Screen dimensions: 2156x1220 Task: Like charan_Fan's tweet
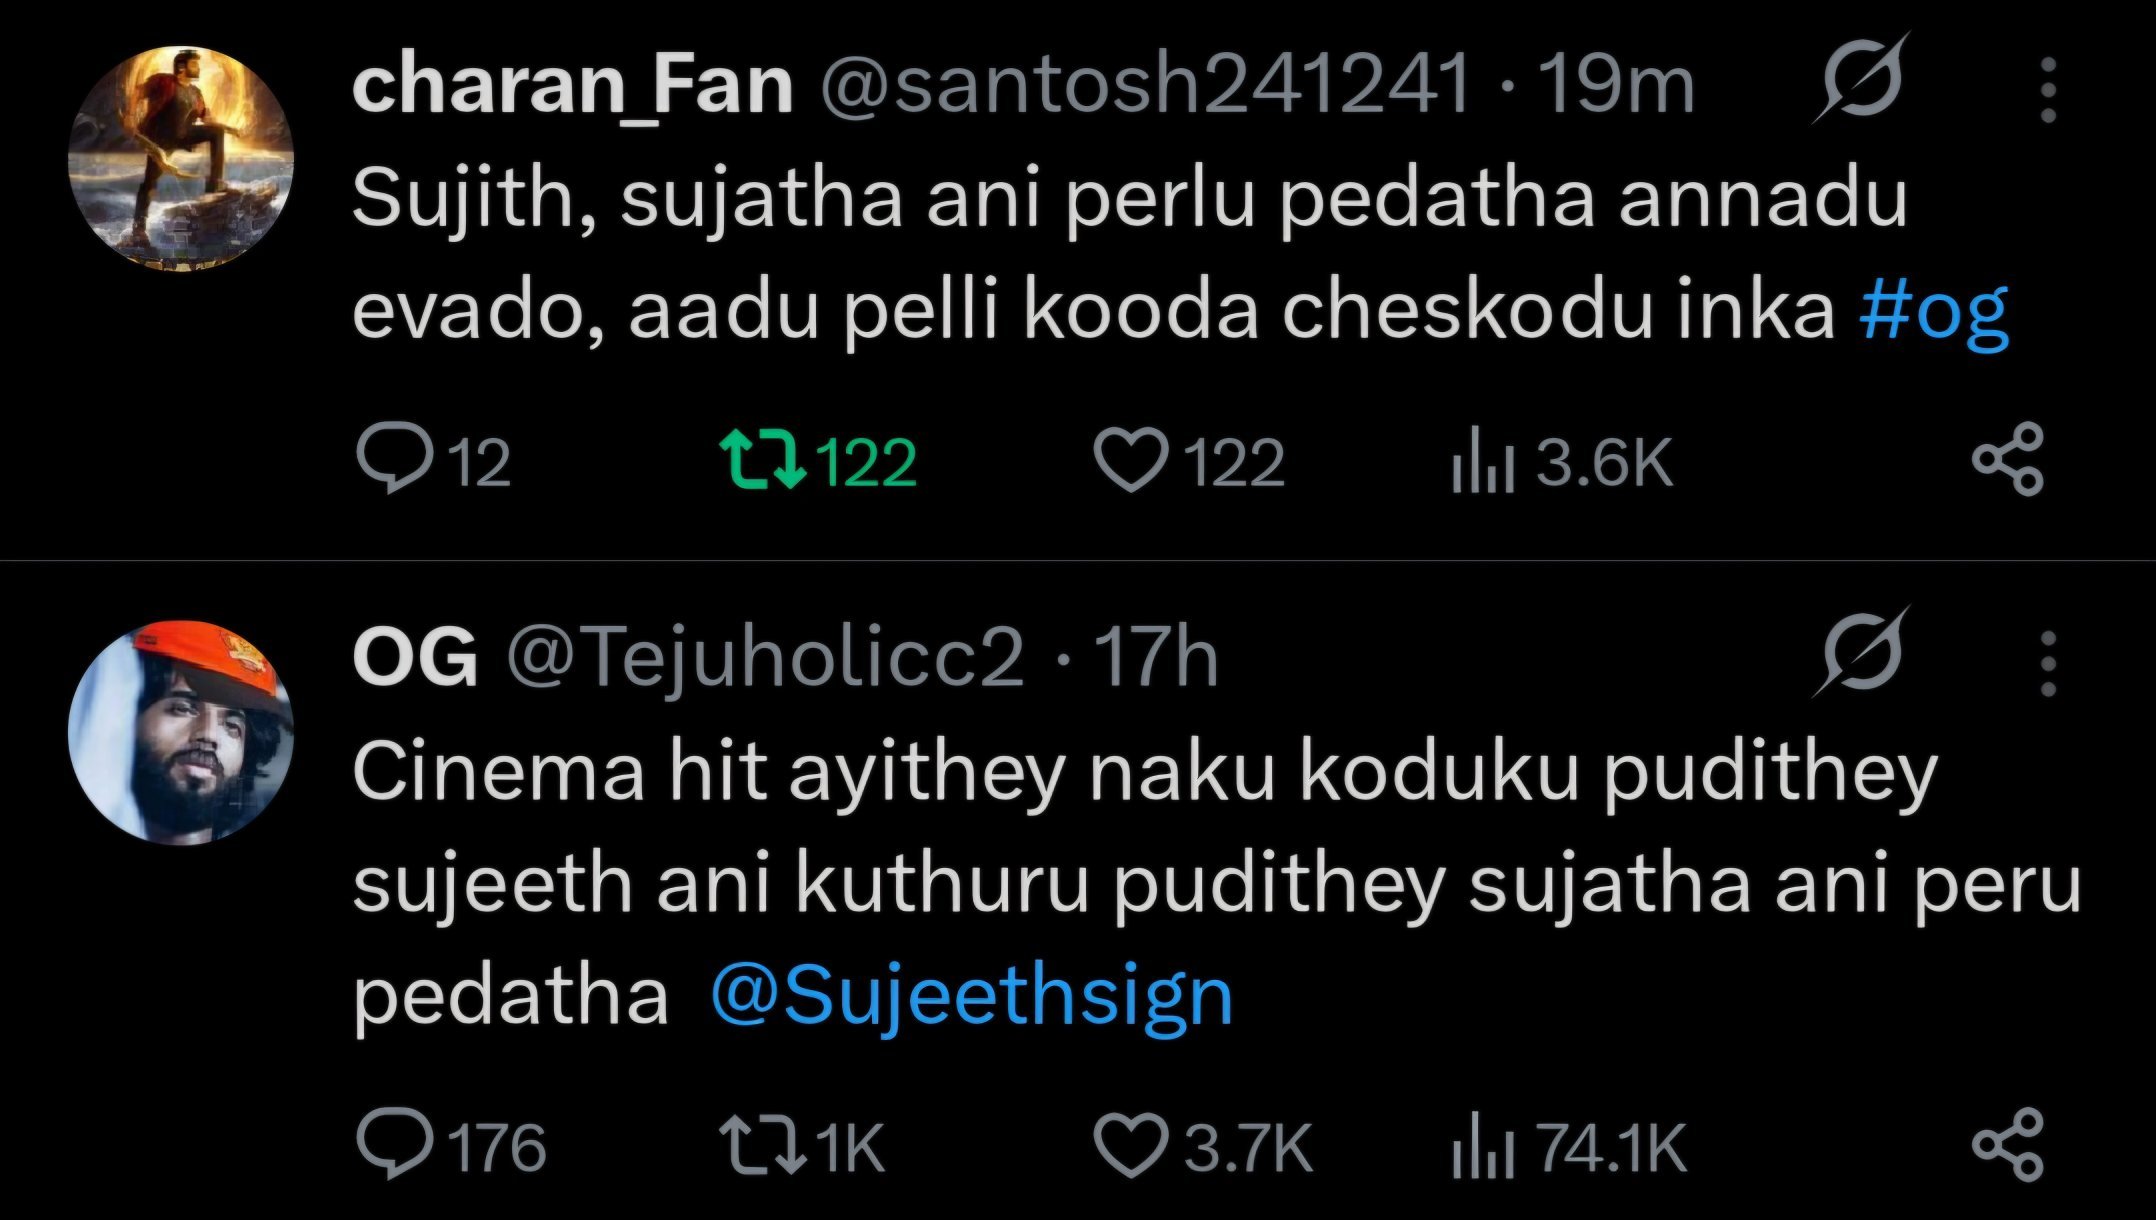pyautogui.click(x=1130, y=460)
